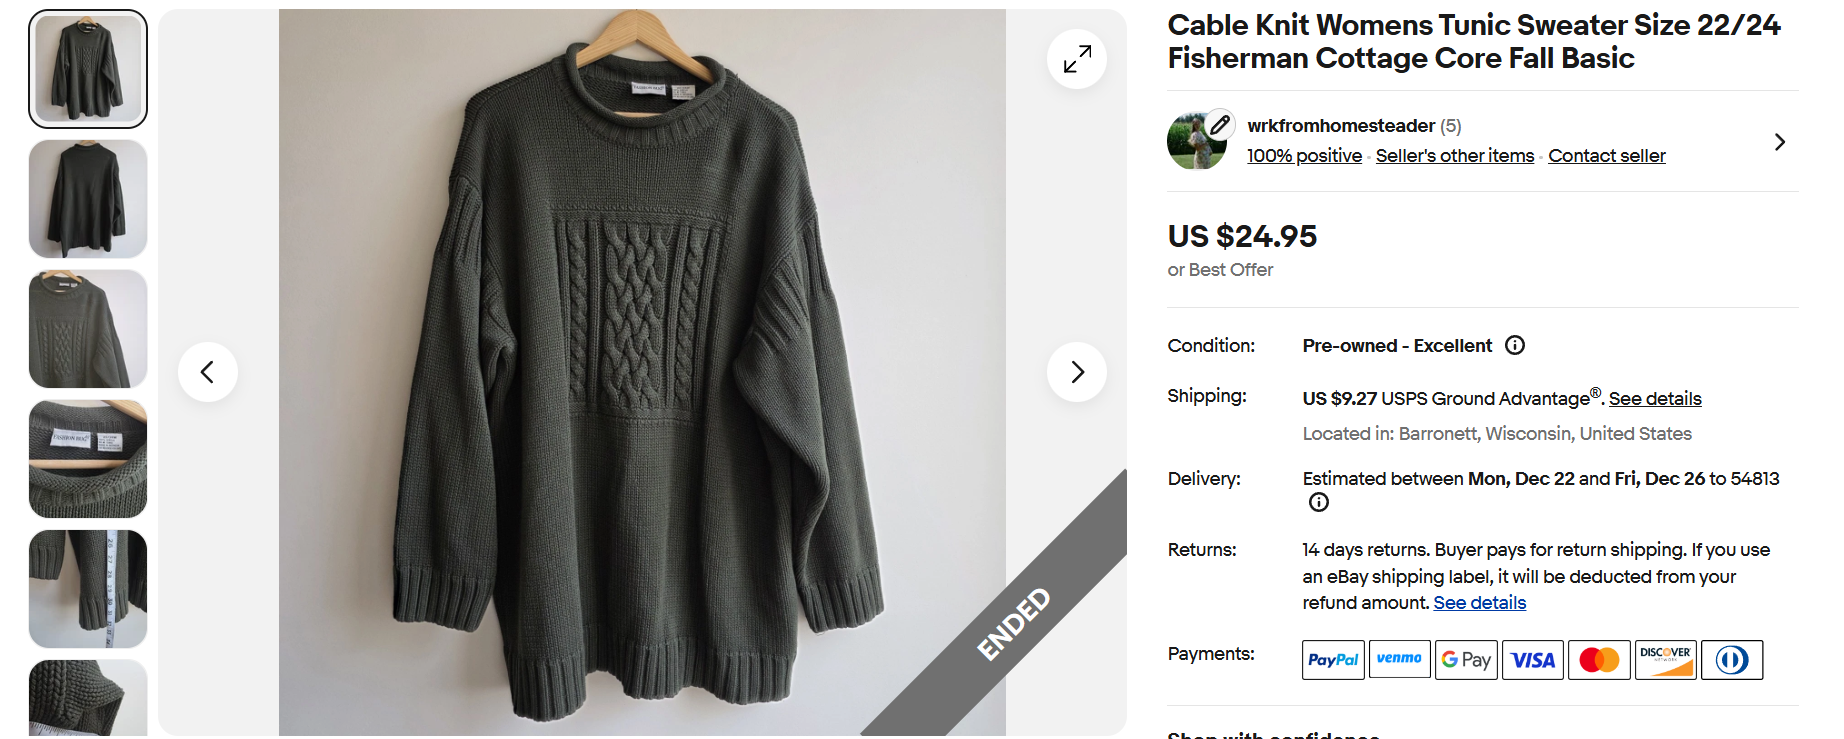
Task: Click the seller avatar edit pencil
Action: coord(1219,125)
